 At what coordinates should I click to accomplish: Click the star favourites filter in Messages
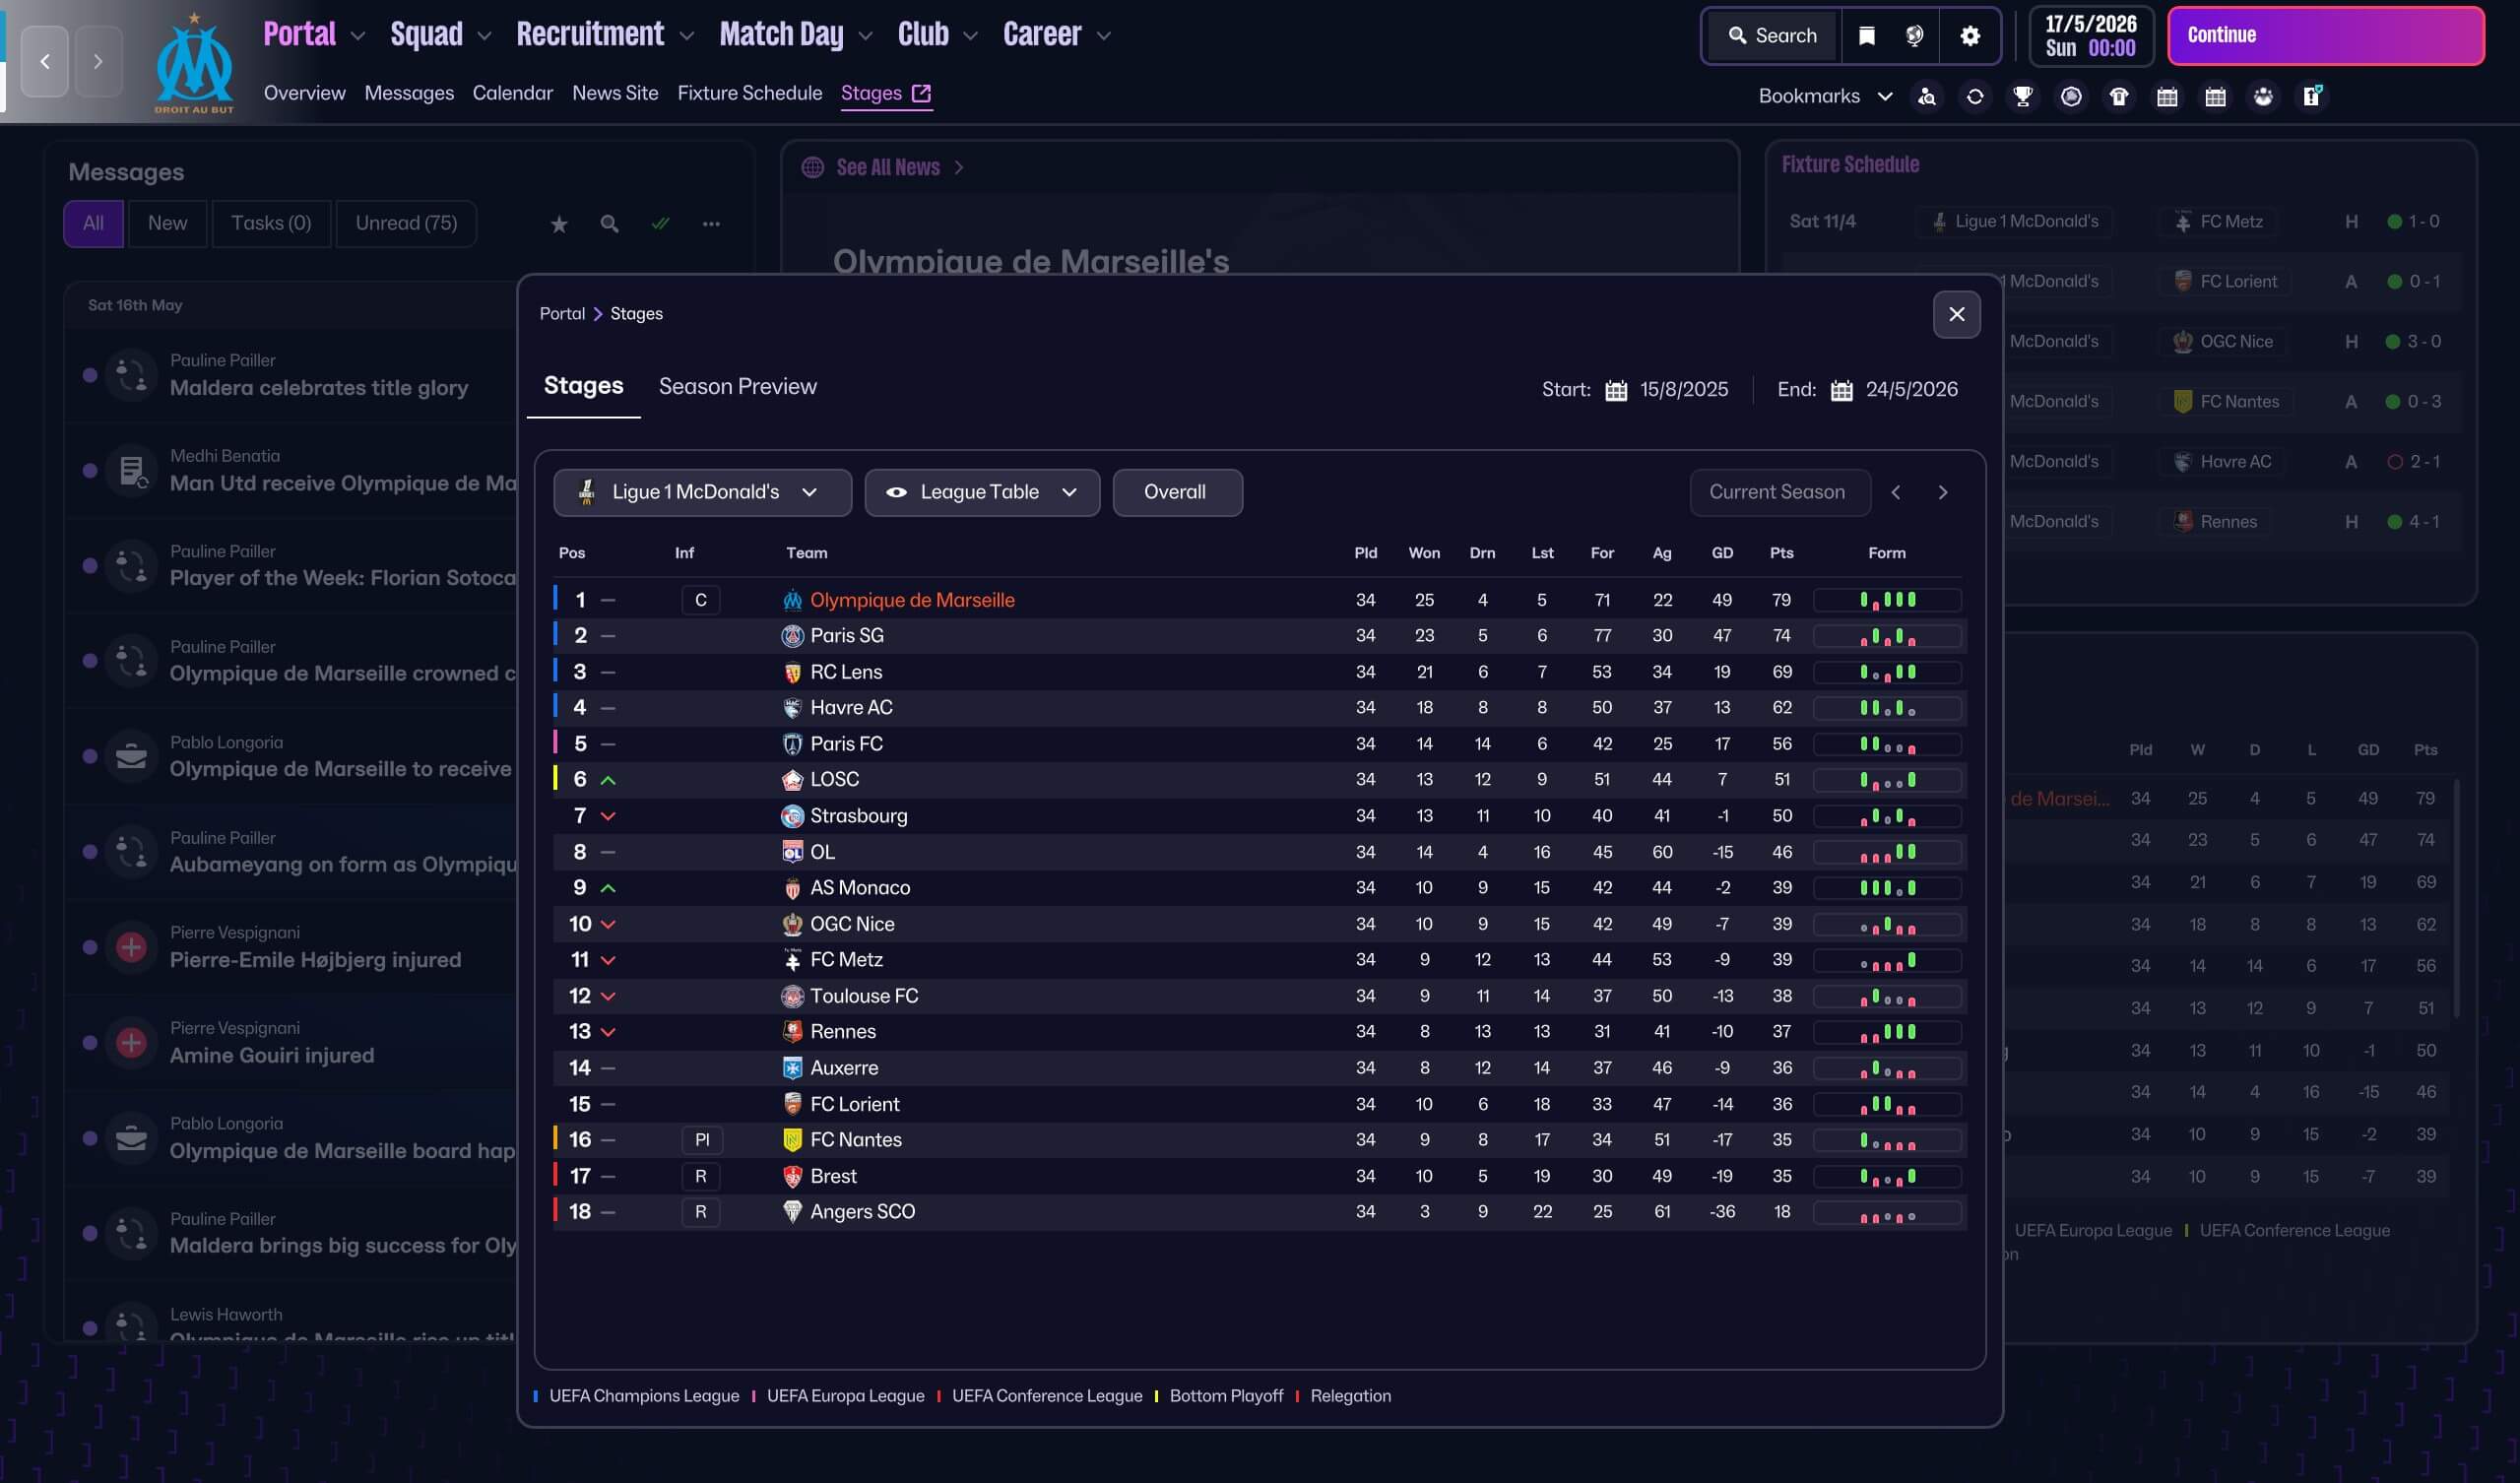[559, 223]
